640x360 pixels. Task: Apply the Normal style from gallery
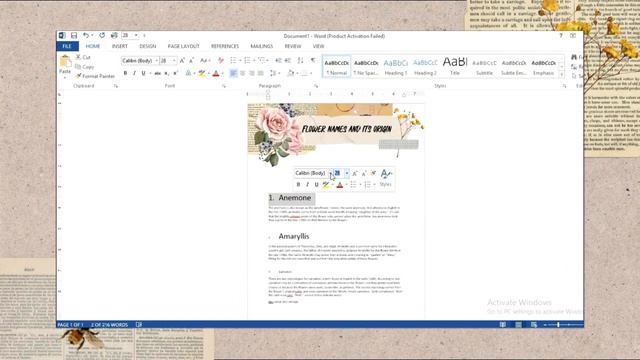(337, 67)
